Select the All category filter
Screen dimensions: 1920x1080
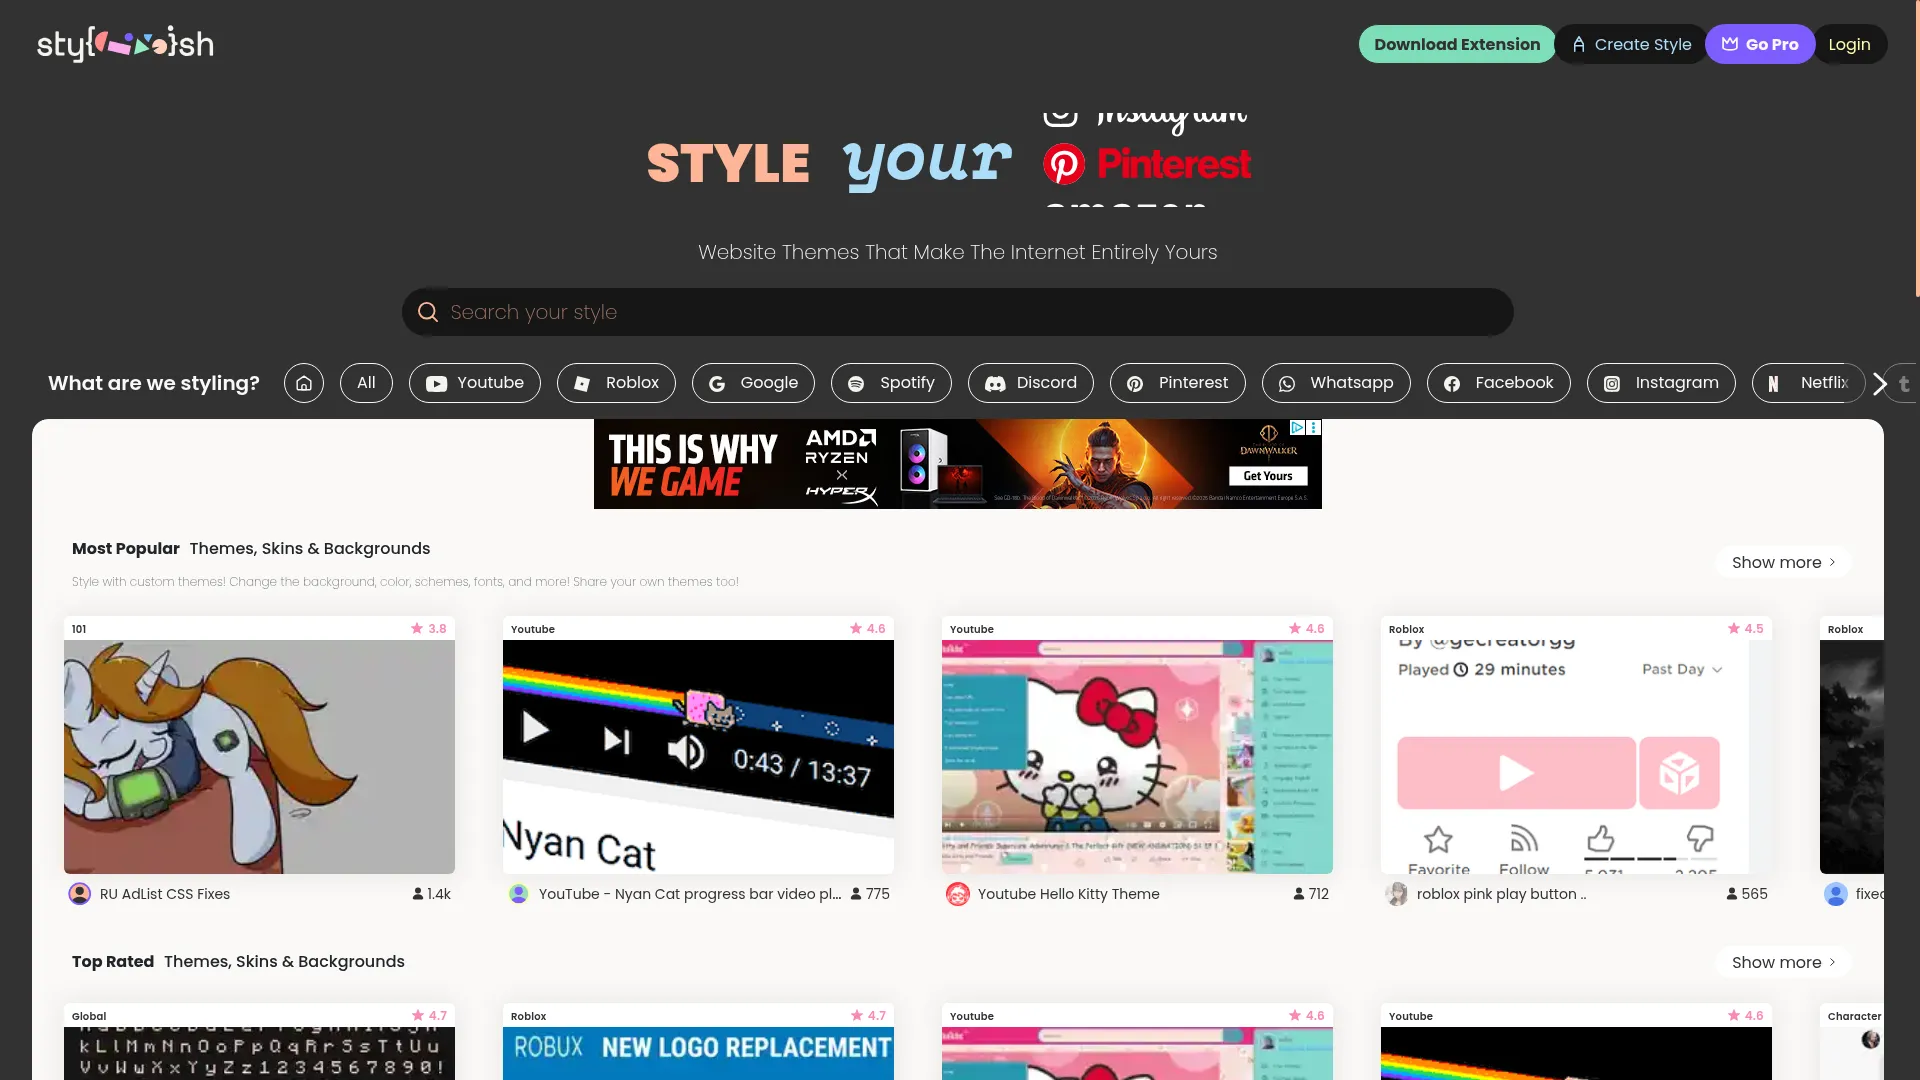tap(366, 383)
